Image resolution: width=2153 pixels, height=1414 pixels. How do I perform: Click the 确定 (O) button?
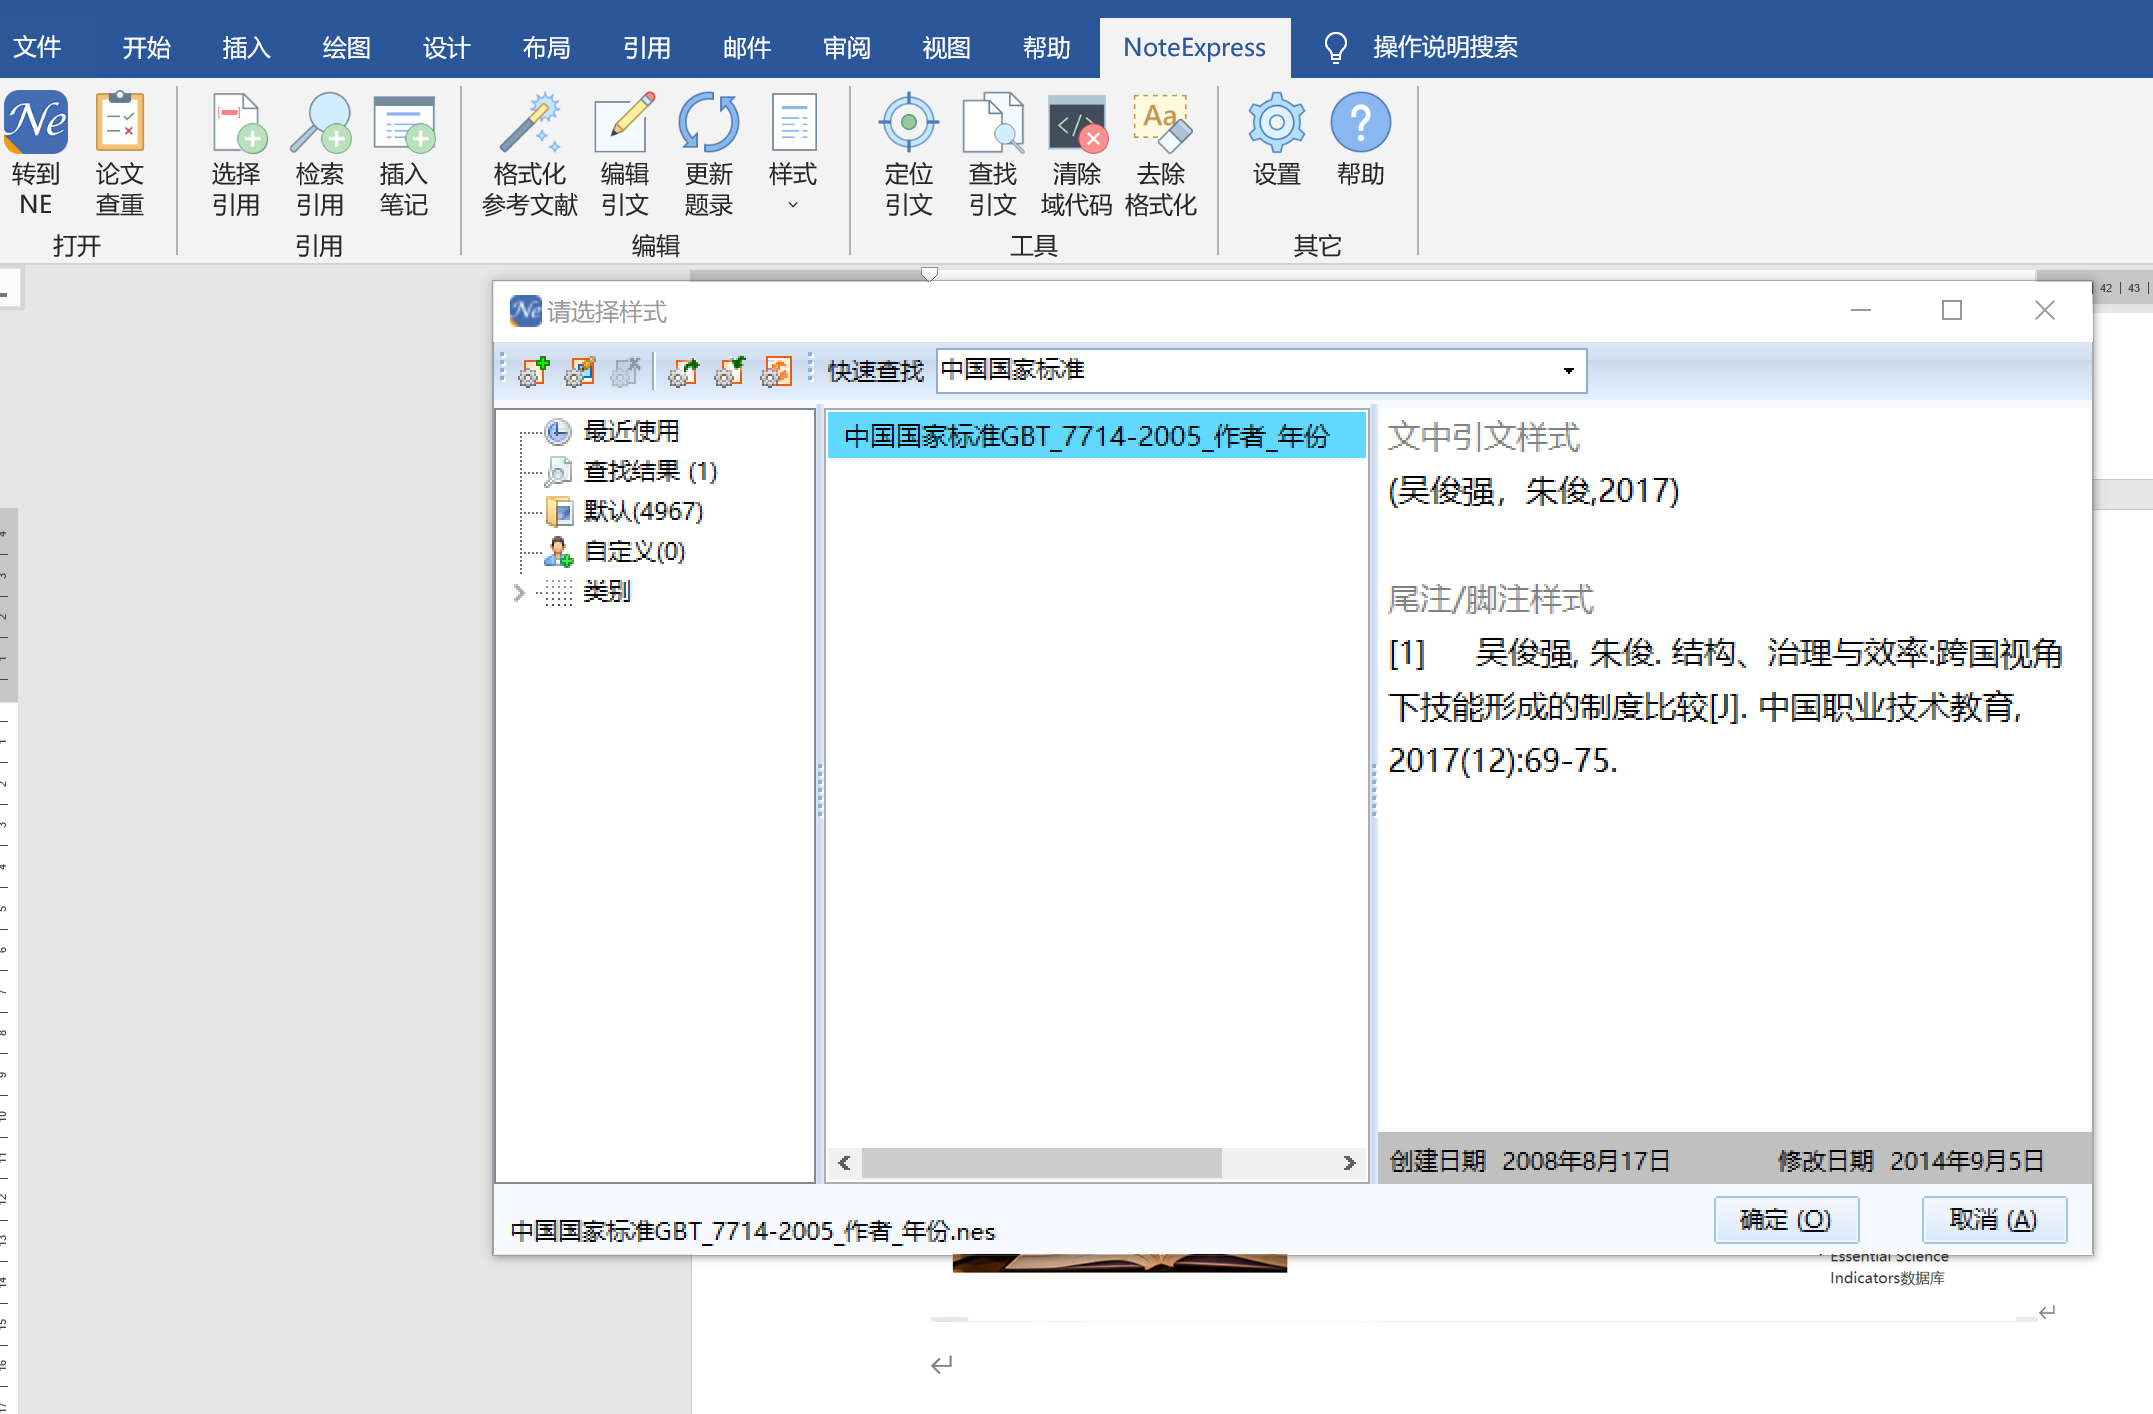(1786, 1220)
